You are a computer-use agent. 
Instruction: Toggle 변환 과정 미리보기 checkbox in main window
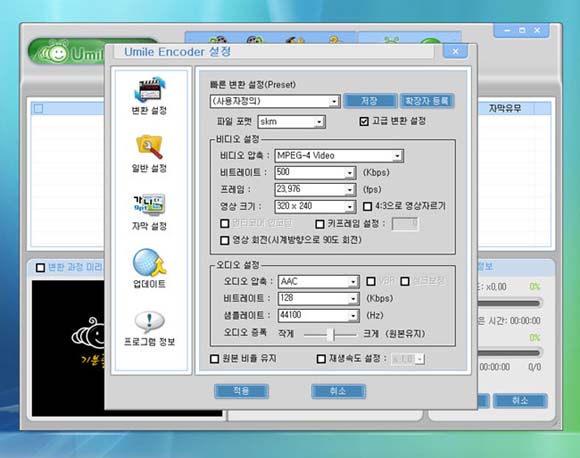pos(40,267)
